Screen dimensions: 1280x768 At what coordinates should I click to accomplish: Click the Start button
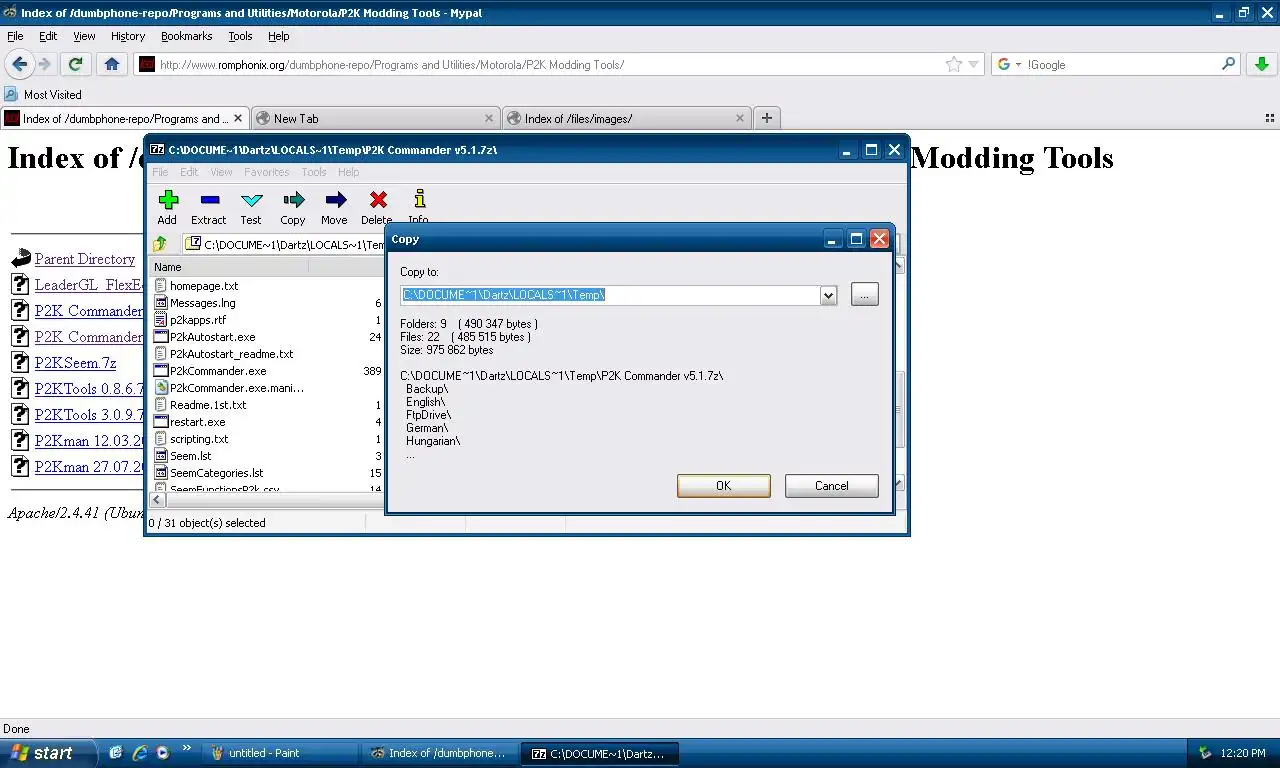pos(48,753)
